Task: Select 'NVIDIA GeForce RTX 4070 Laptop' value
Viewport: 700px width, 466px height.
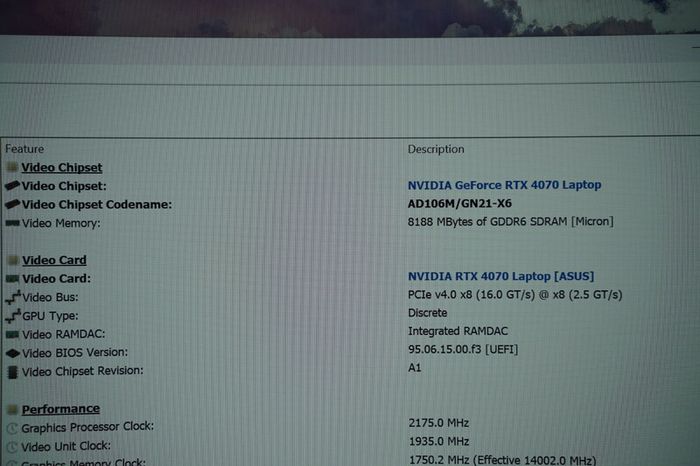Action: [504, 185]
